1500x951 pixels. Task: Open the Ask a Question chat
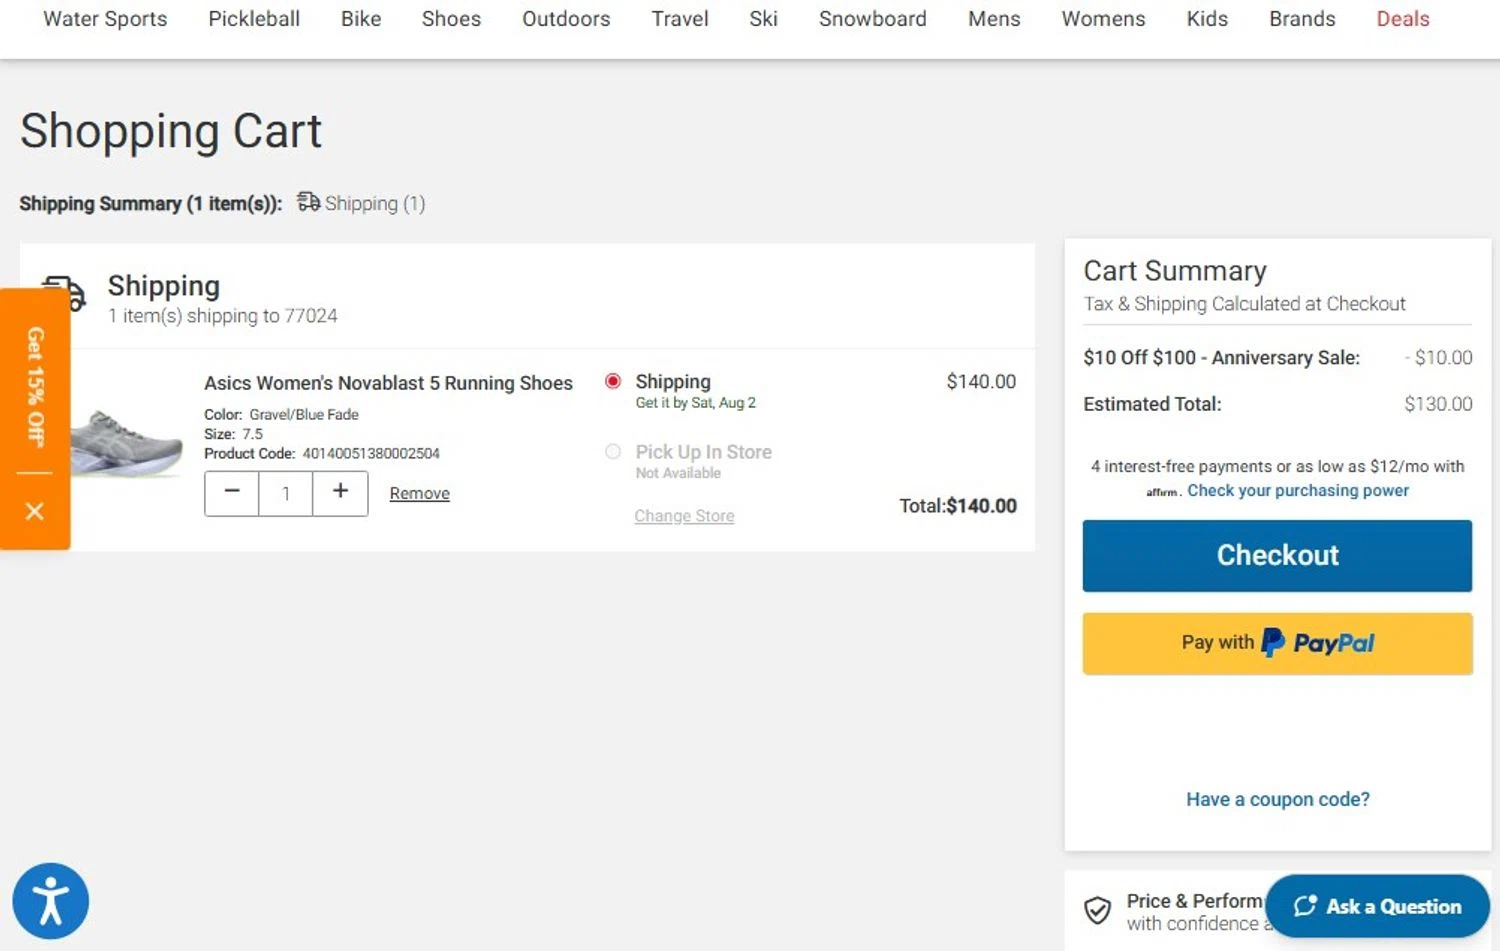[1377, 906]
